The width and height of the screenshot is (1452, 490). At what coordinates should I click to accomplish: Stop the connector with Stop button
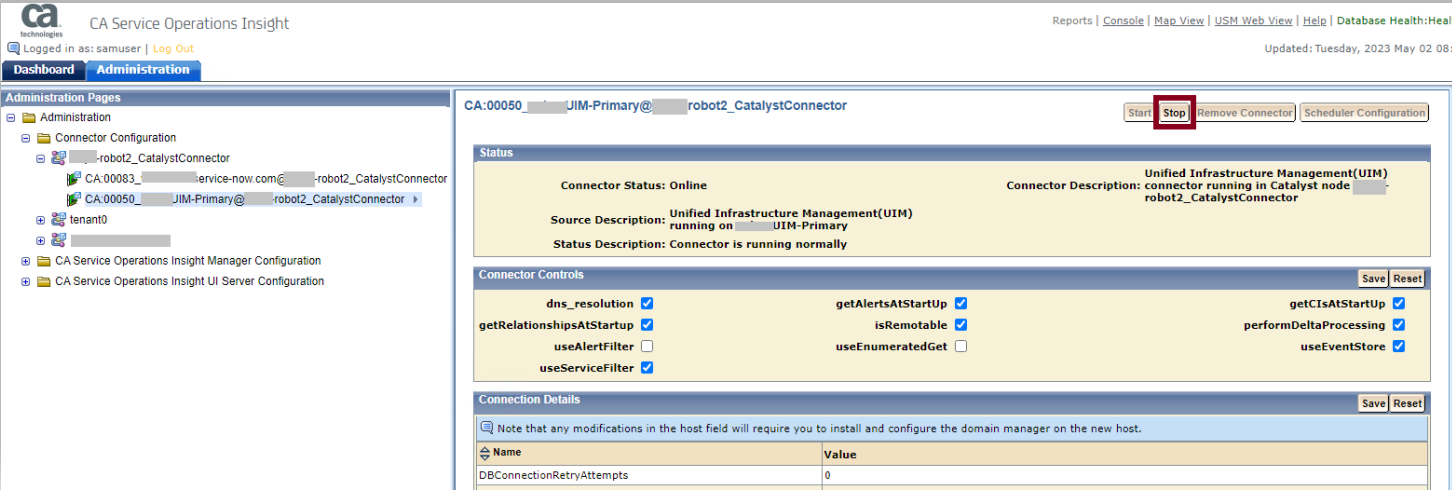click(1174, 113)
